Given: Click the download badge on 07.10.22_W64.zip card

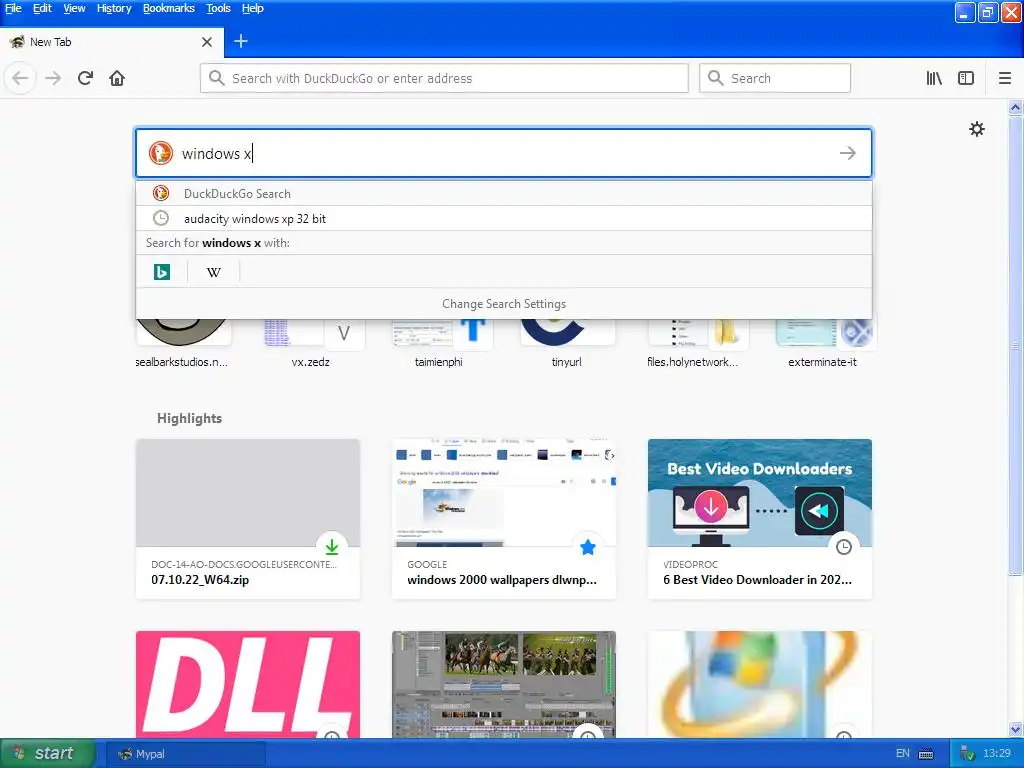Looking at the screenshot, I should 332,547.
